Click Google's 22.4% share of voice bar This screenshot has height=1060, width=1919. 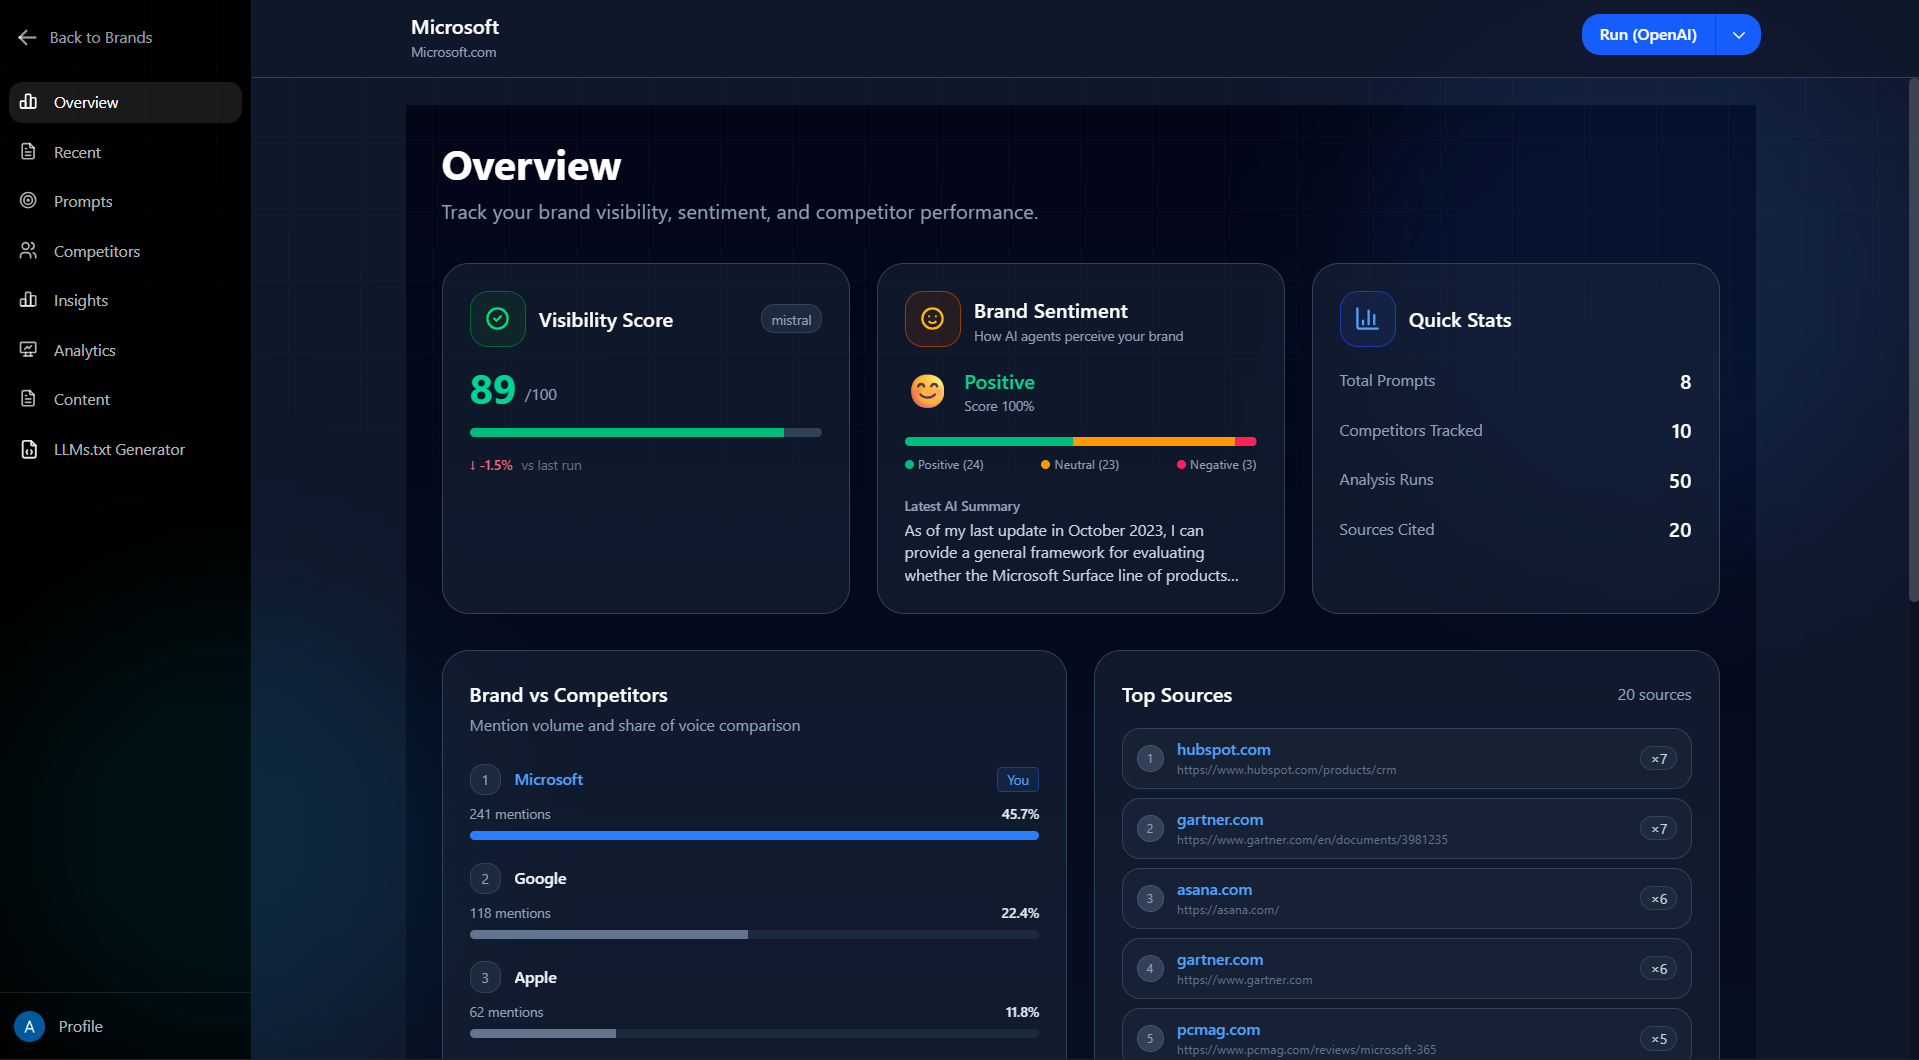click(754, 934)
